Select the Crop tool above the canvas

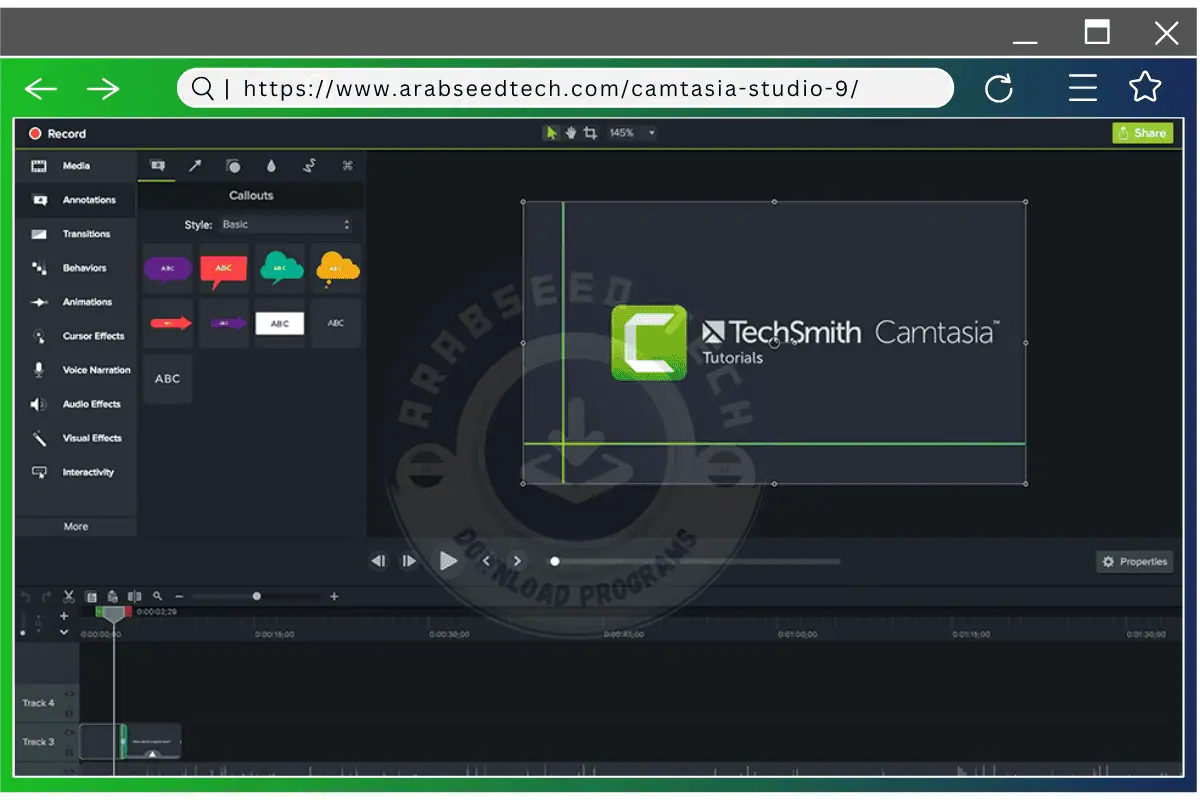pos(588,131)
